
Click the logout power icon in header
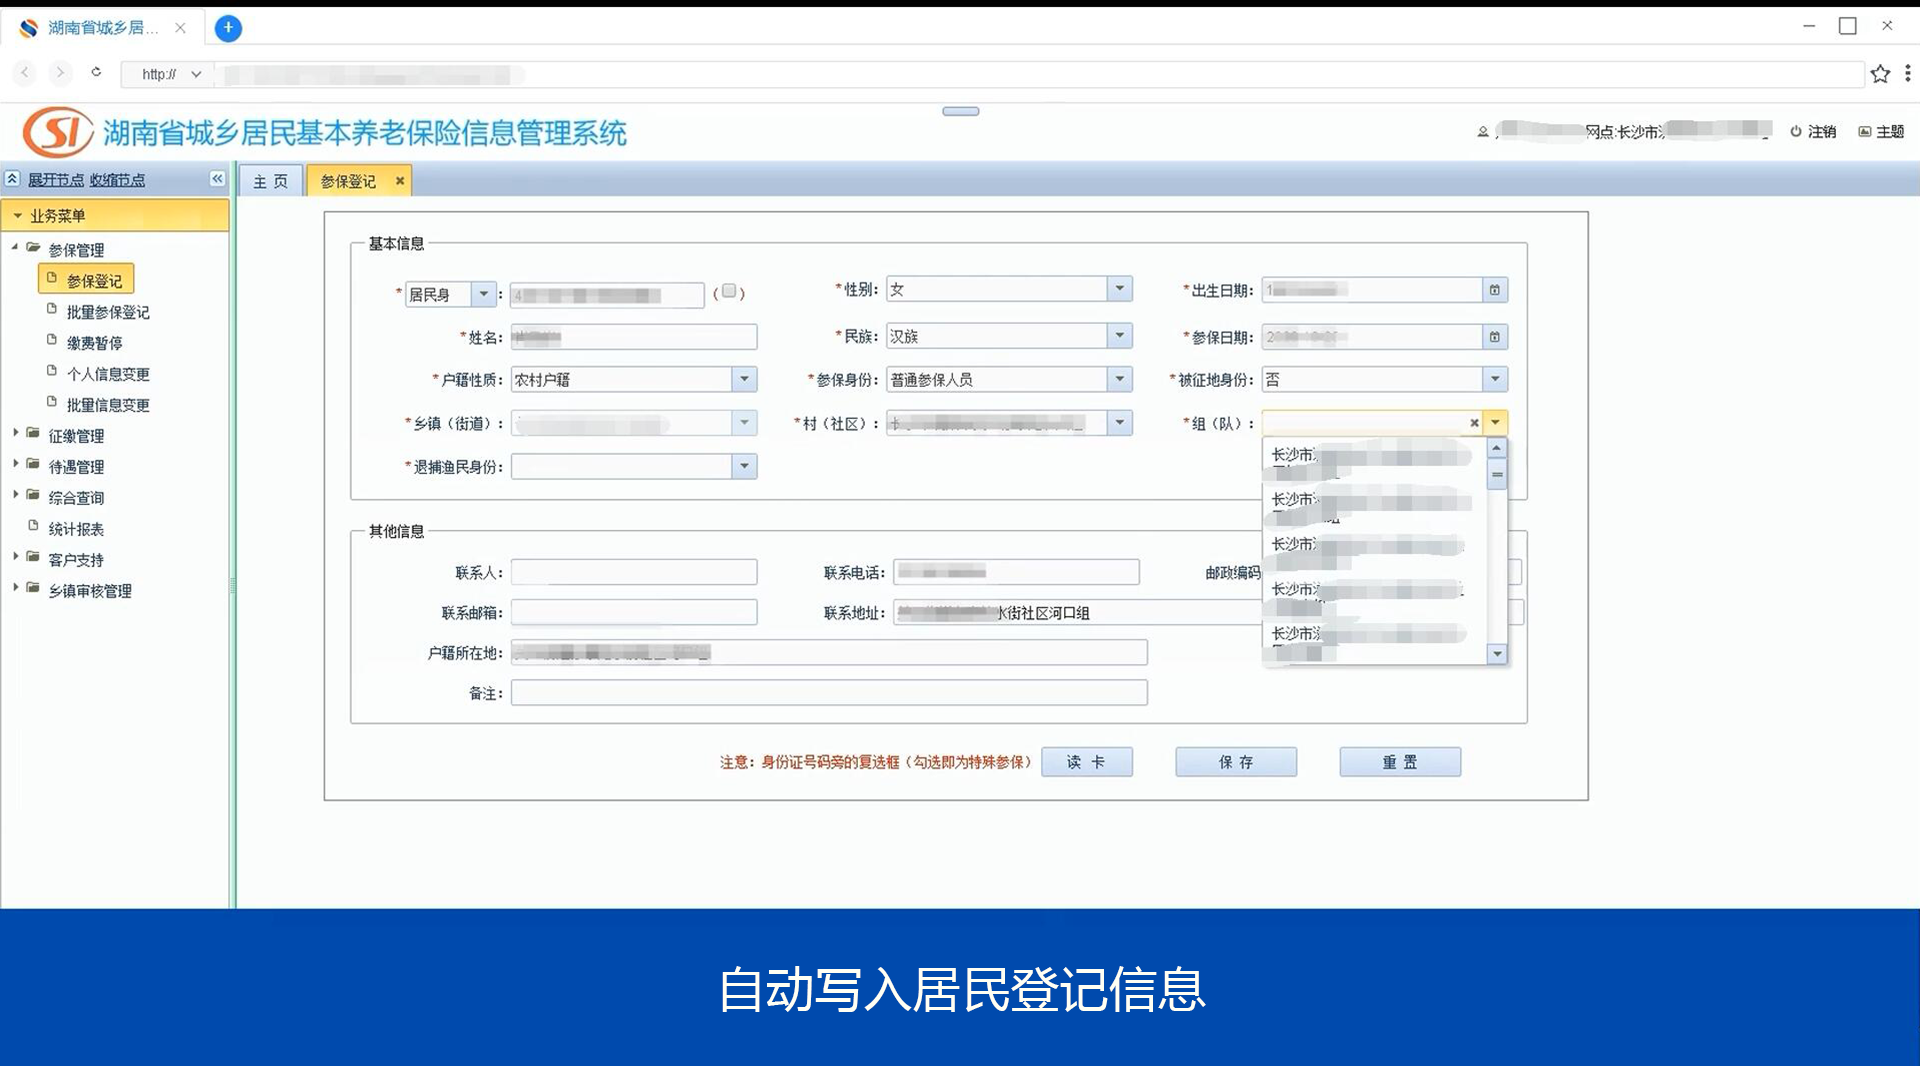(1793, 131)
